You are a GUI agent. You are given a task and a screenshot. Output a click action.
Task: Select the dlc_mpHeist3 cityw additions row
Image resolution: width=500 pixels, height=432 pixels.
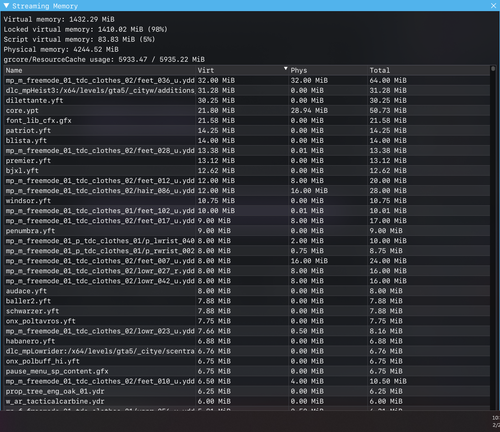click(247, 90)
